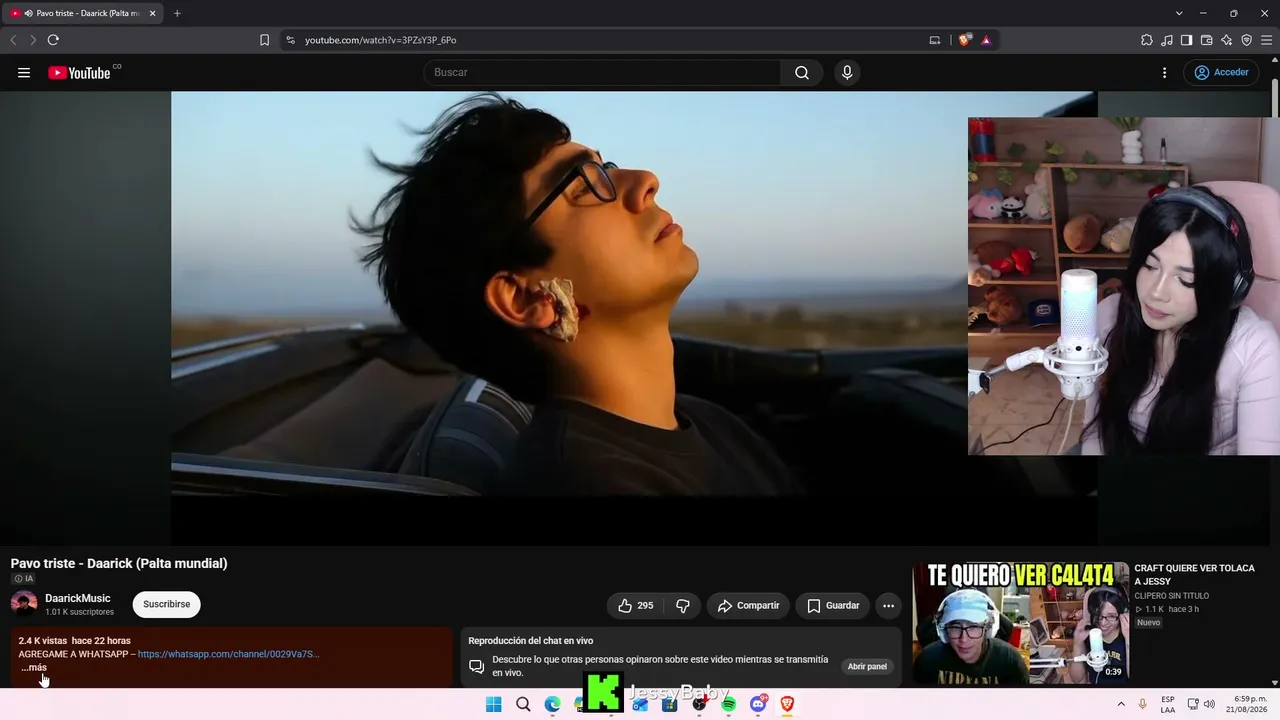
Task: Mute the tab via its speaker icon
Action: 28,13
